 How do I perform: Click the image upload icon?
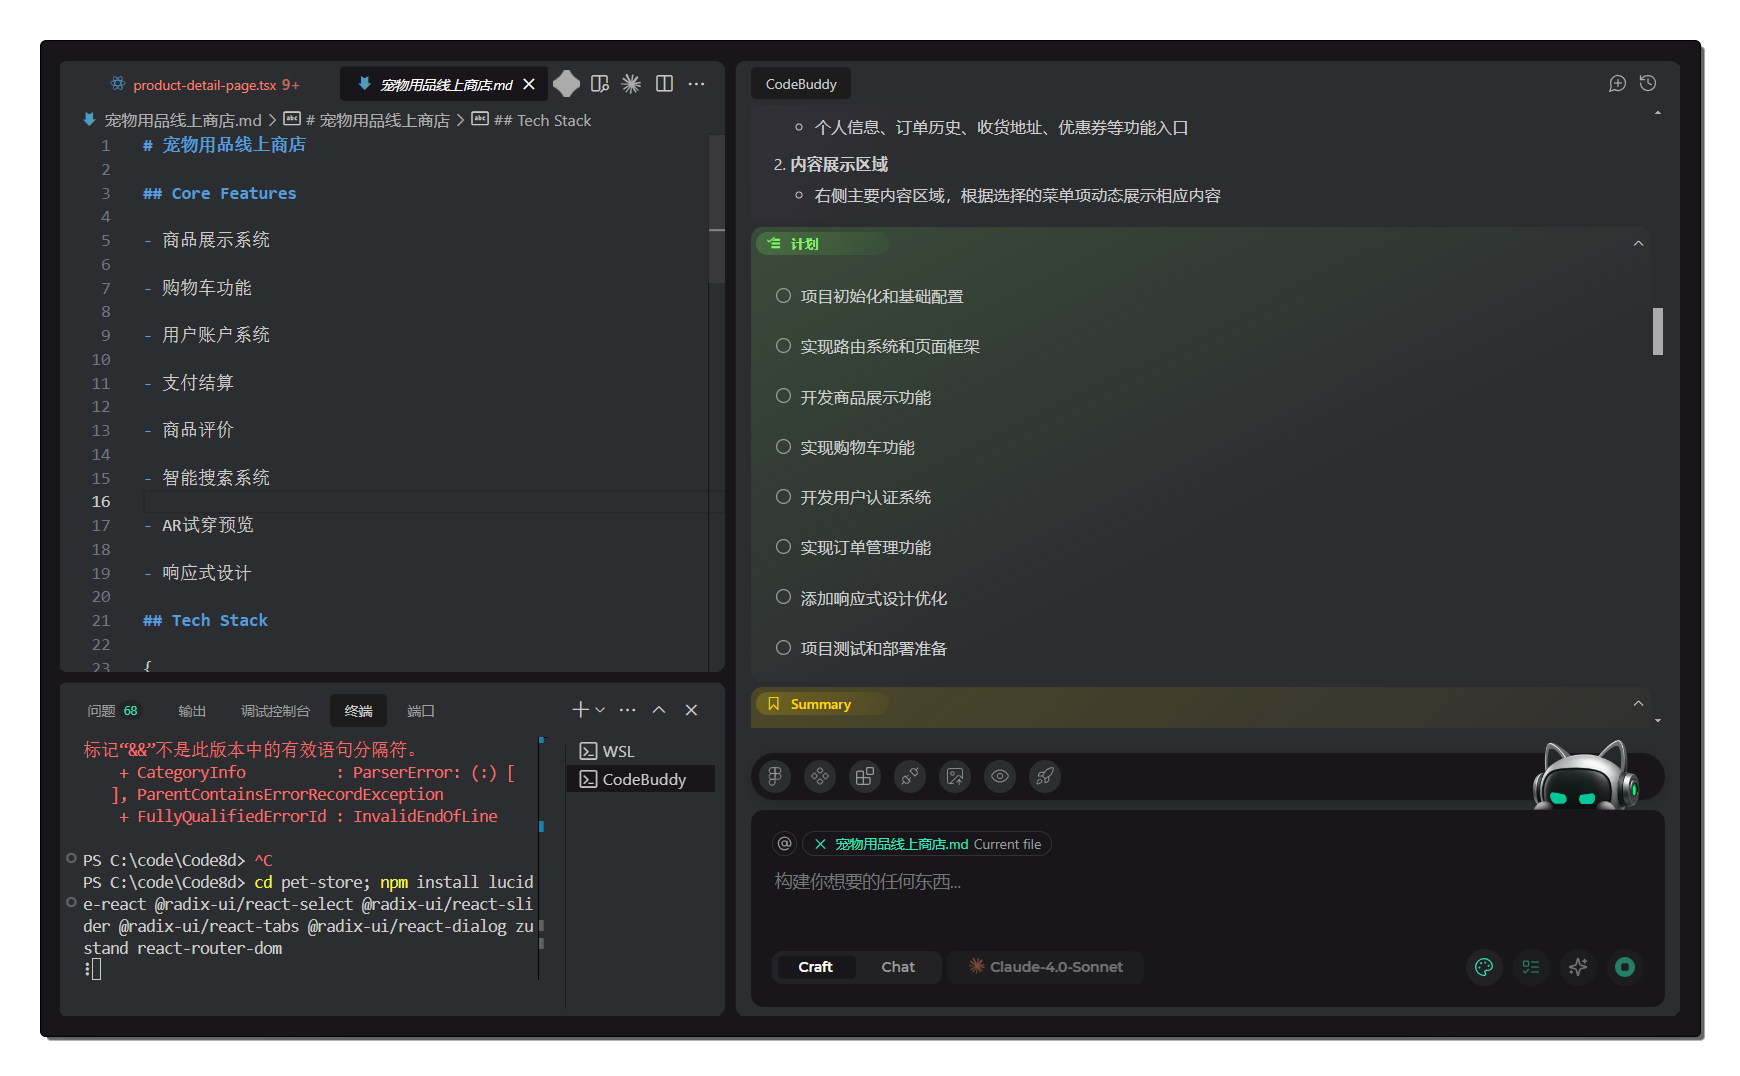coord(955,776)
